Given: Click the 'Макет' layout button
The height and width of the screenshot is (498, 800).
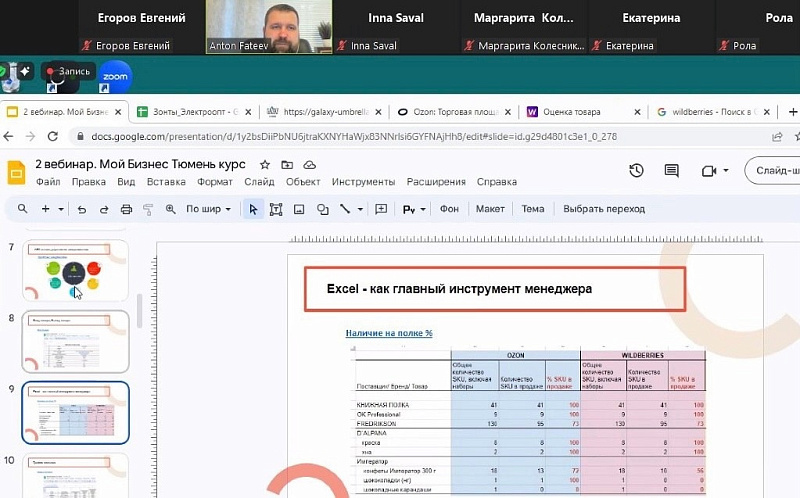Looking at the screenshot, I should click(x=490, y=209).
